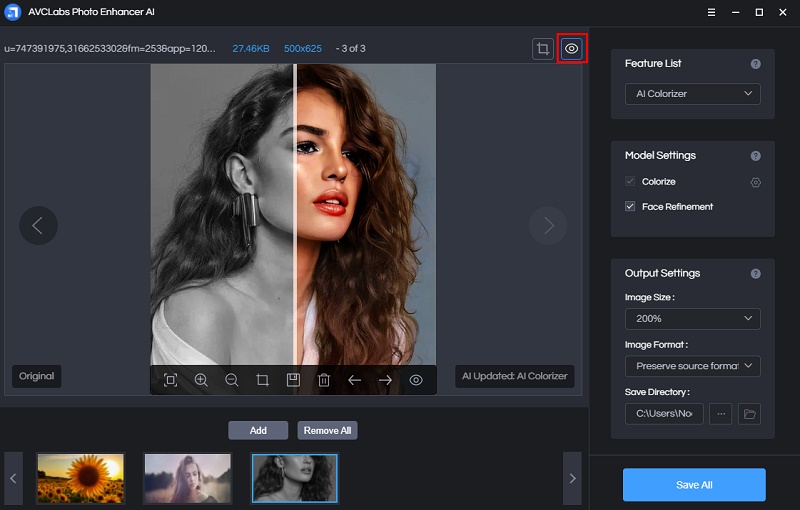Uncheck the Face Refinement checkbox
This screenshot has width=800, height=510.
tap(630, 207)
